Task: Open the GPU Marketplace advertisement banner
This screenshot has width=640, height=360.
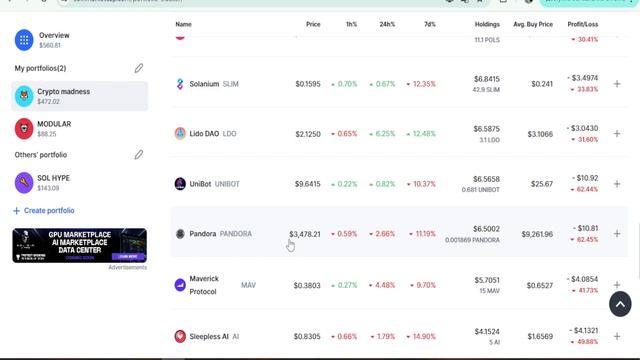Action: [80, 245]
